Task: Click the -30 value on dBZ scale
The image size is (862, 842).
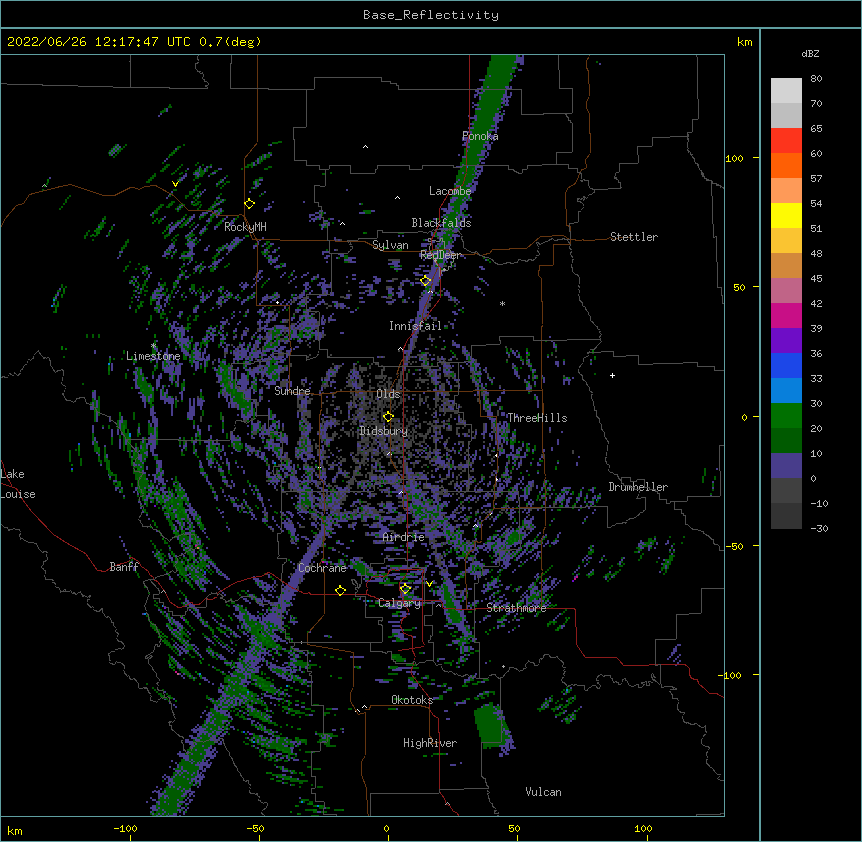Action: pyautogui.click(x=819, y=528)
